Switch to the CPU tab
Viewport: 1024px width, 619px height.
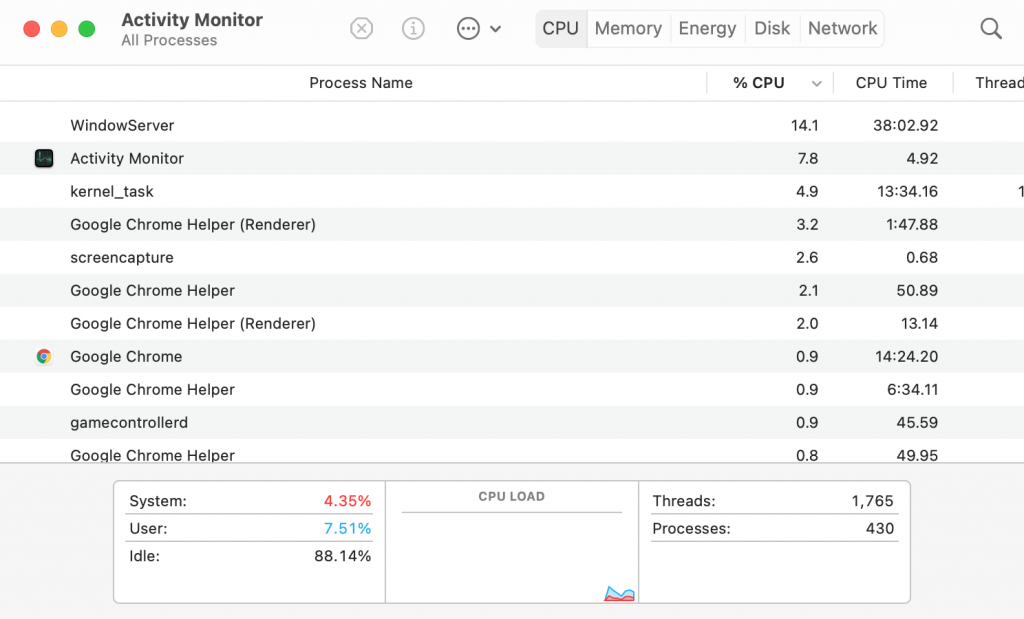[561, 28]
